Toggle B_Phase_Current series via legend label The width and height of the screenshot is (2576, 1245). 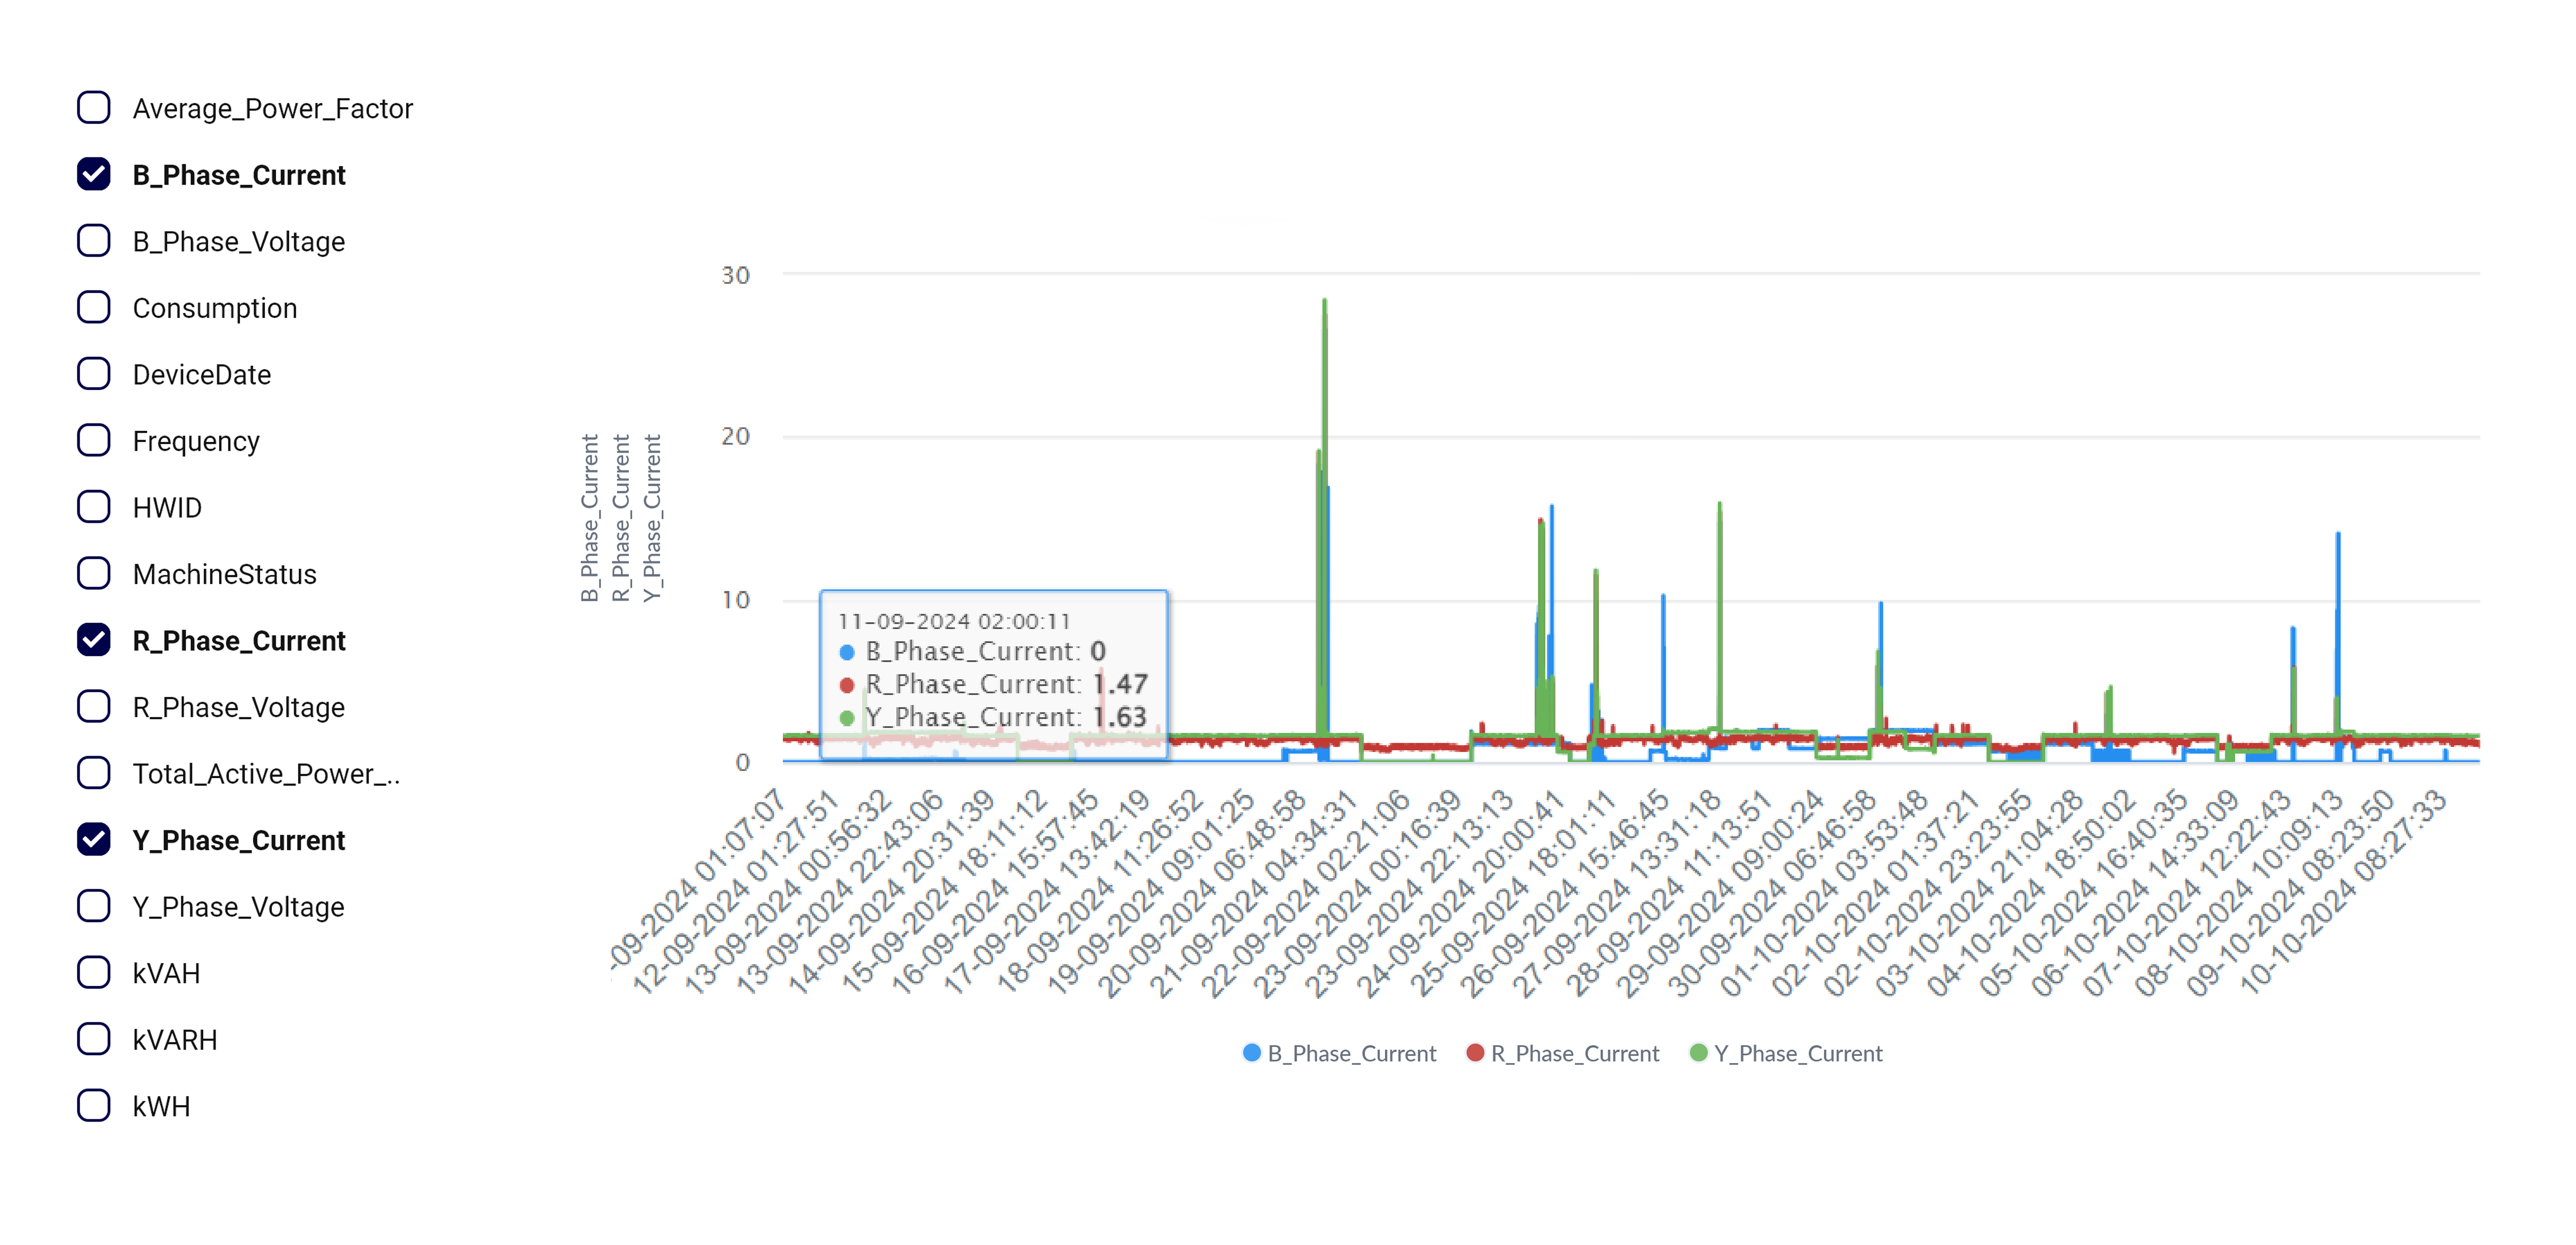[1352, 1054]
